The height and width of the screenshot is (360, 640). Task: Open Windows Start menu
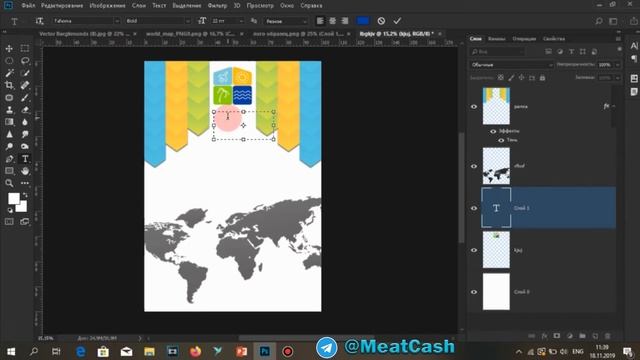tap(11, 351)
